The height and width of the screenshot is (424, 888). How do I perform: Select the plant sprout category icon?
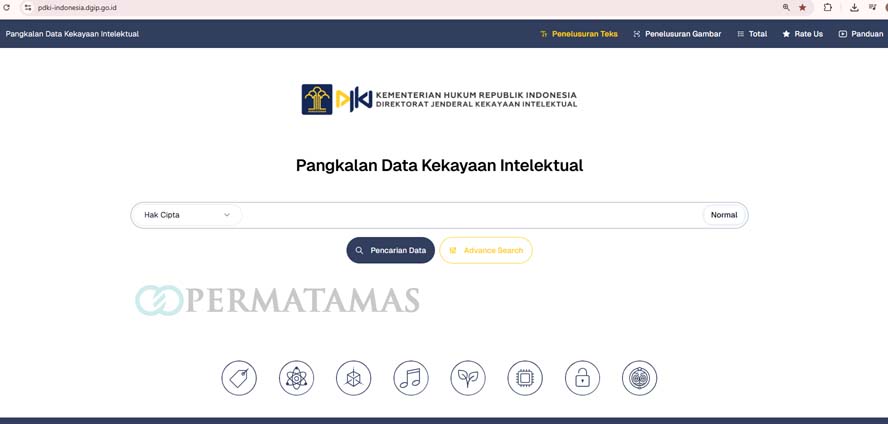click(467, 378)
